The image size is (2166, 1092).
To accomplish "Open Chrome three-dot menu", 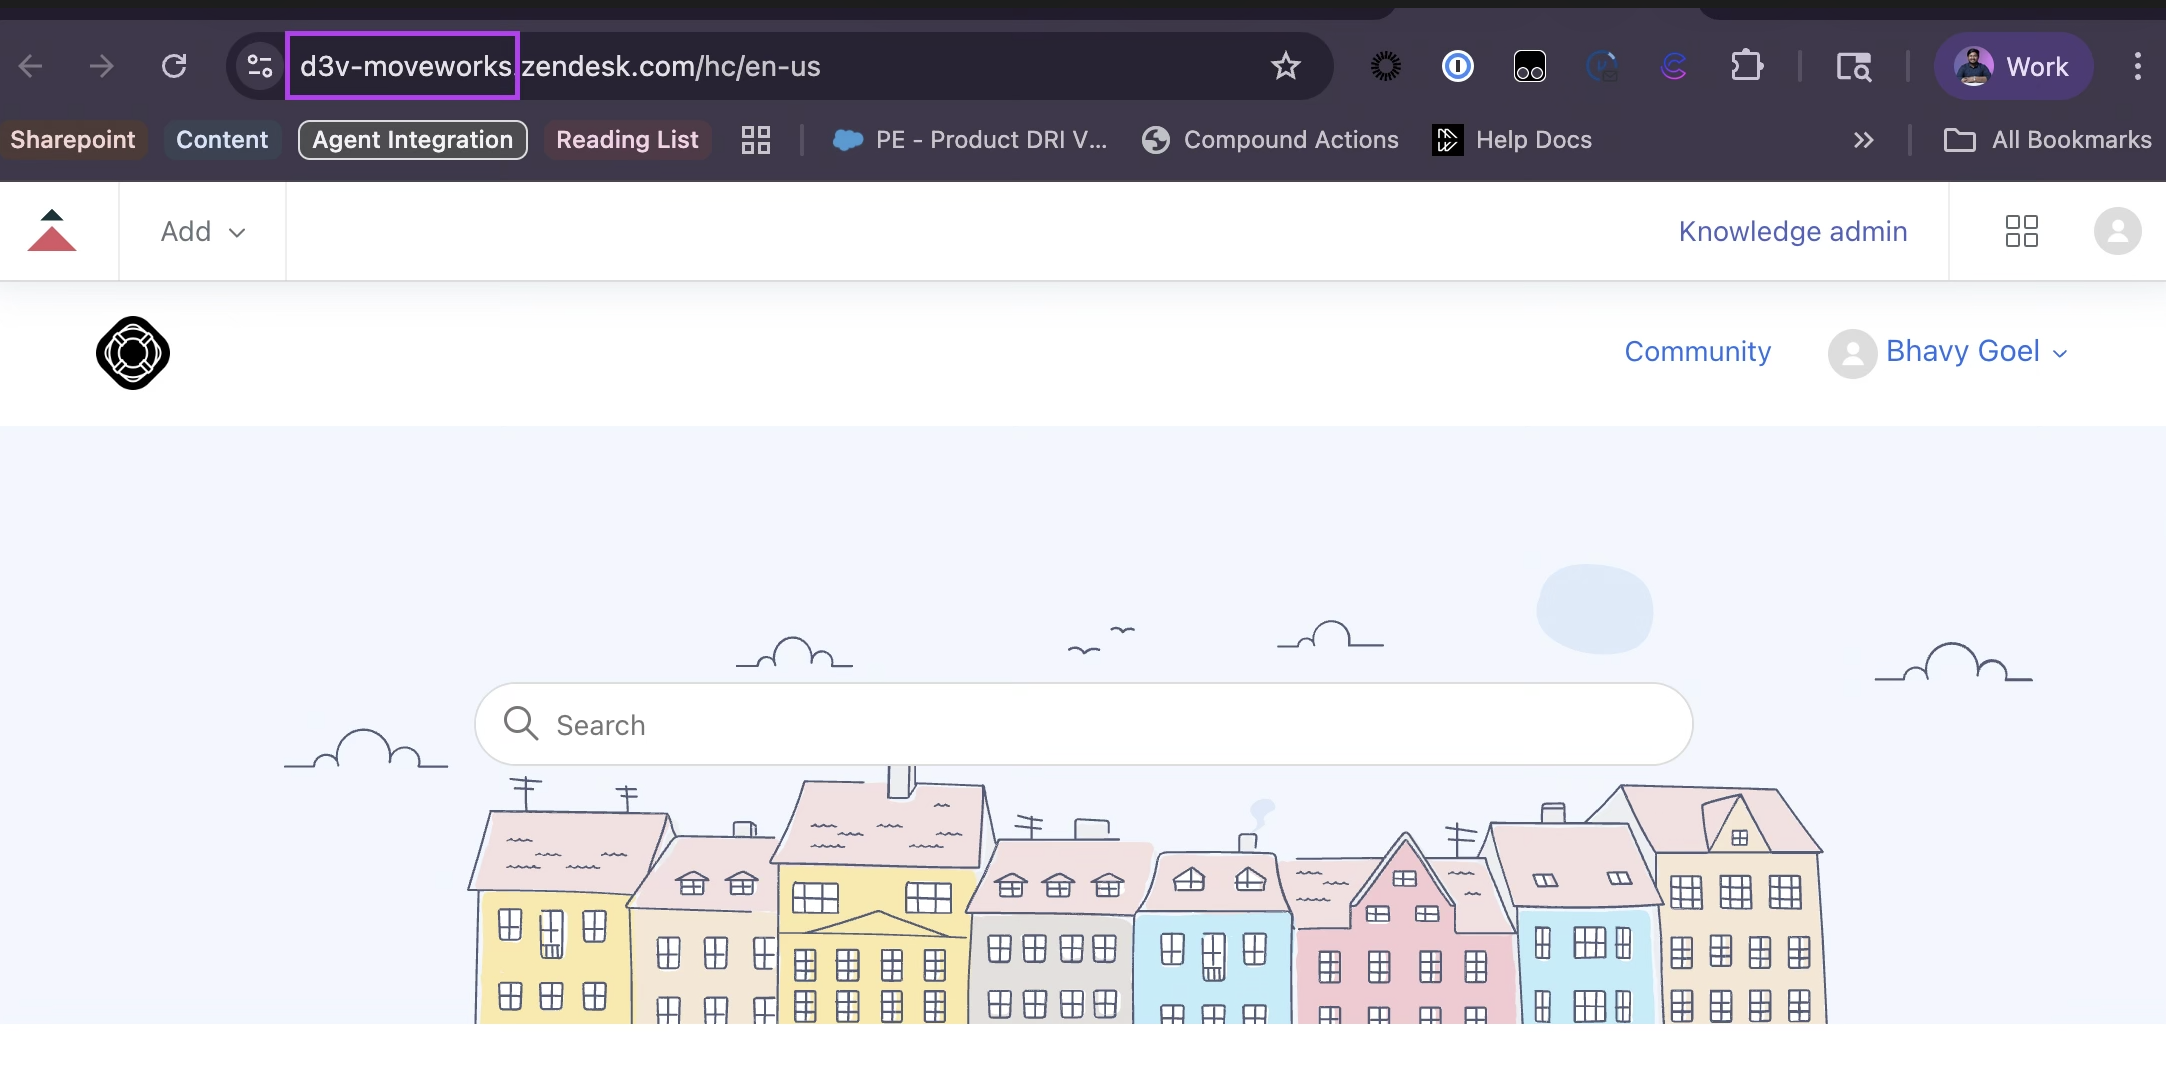I will coord(2137,66).
